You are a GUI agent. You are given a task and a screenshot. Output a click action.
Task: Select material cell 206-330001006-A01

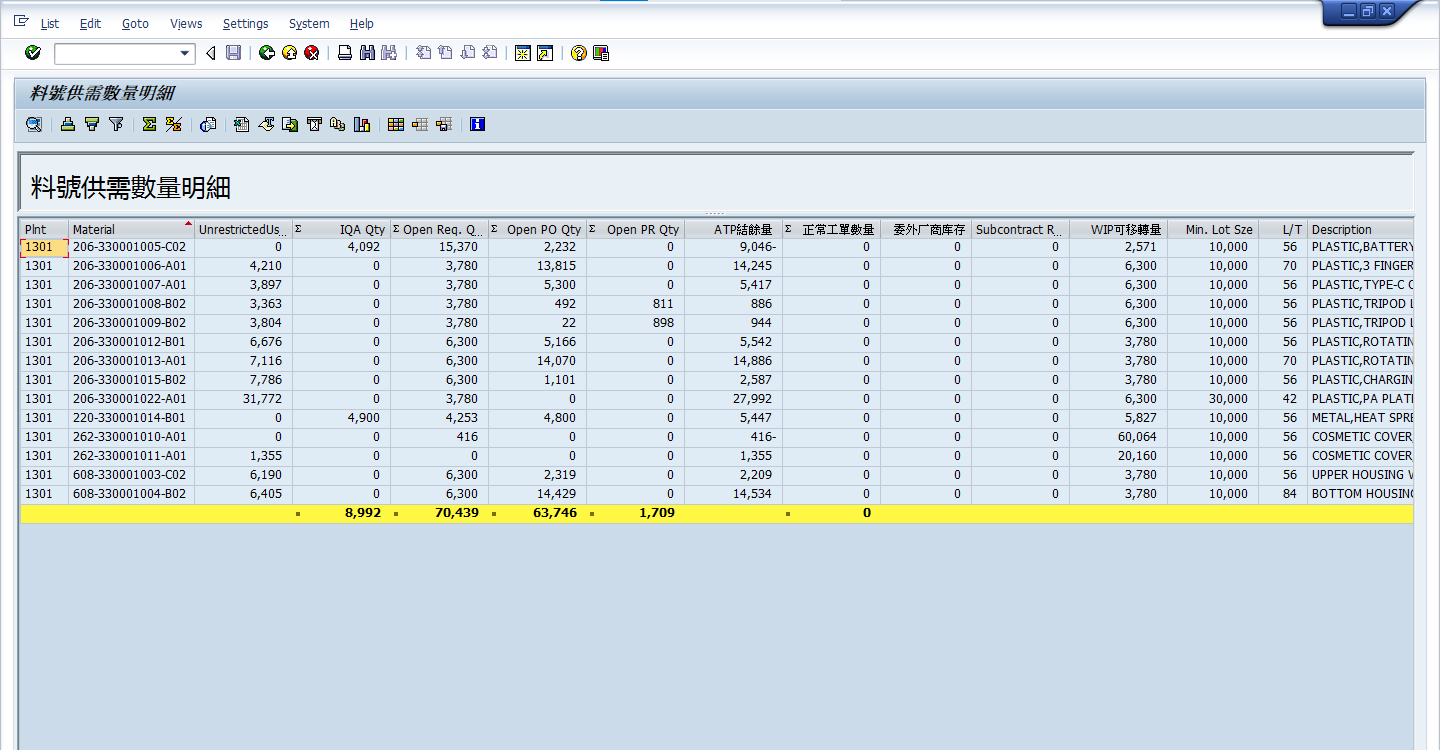click(129, 266)
